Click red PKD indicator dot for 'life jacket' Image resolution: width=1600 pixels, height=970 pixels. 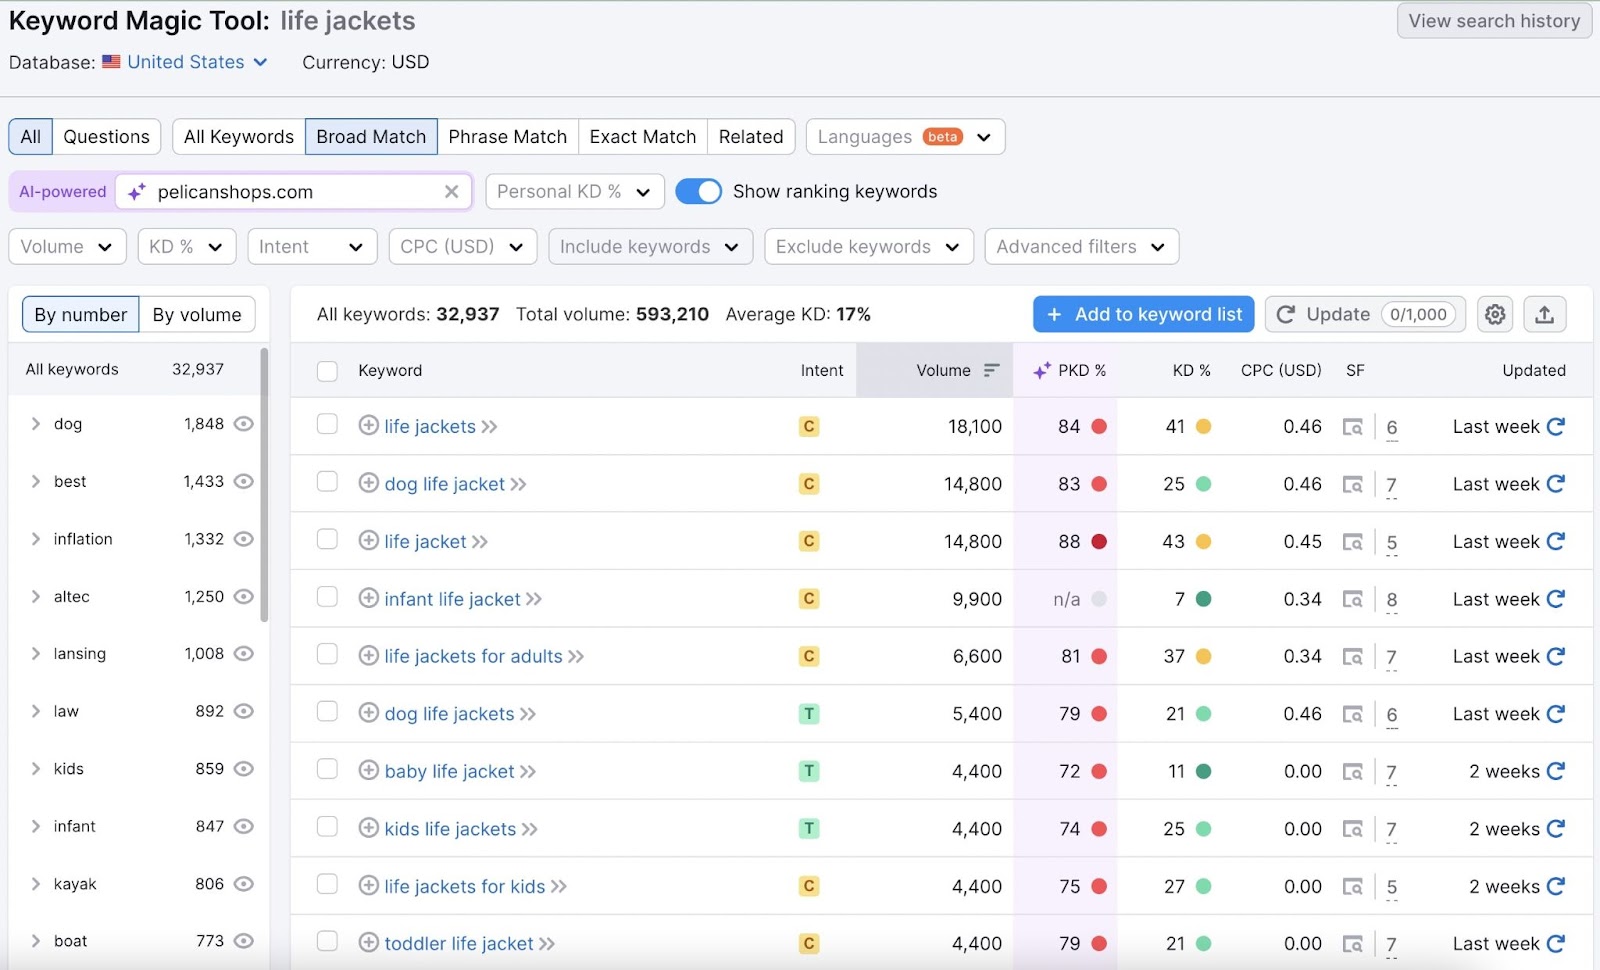pos(1099,541)
